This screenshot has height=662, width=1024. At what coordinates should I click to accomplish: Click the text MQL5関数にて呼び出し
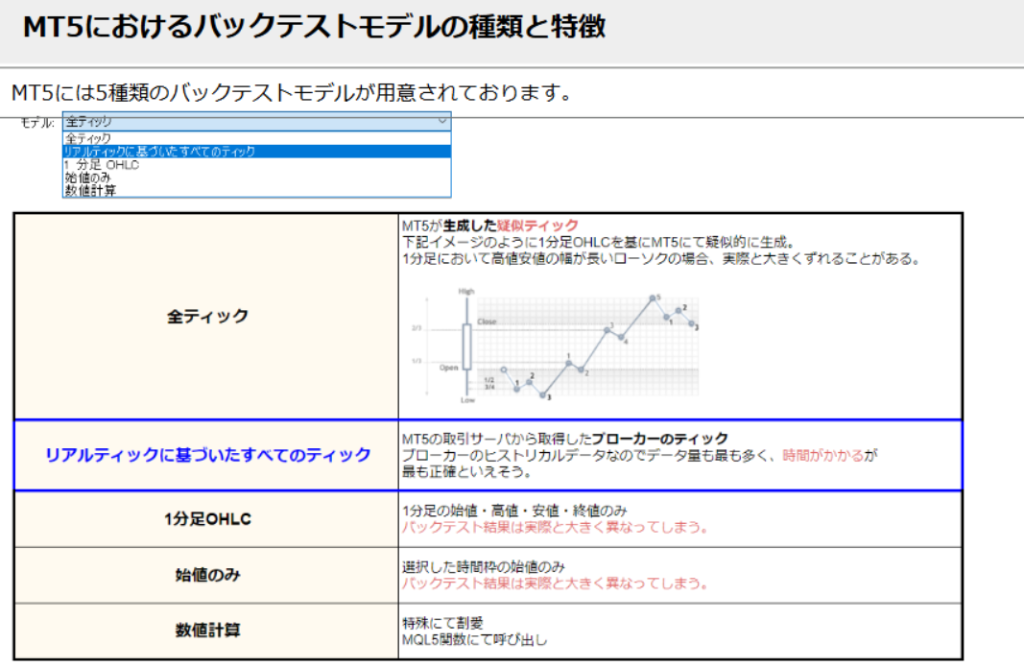475,640
